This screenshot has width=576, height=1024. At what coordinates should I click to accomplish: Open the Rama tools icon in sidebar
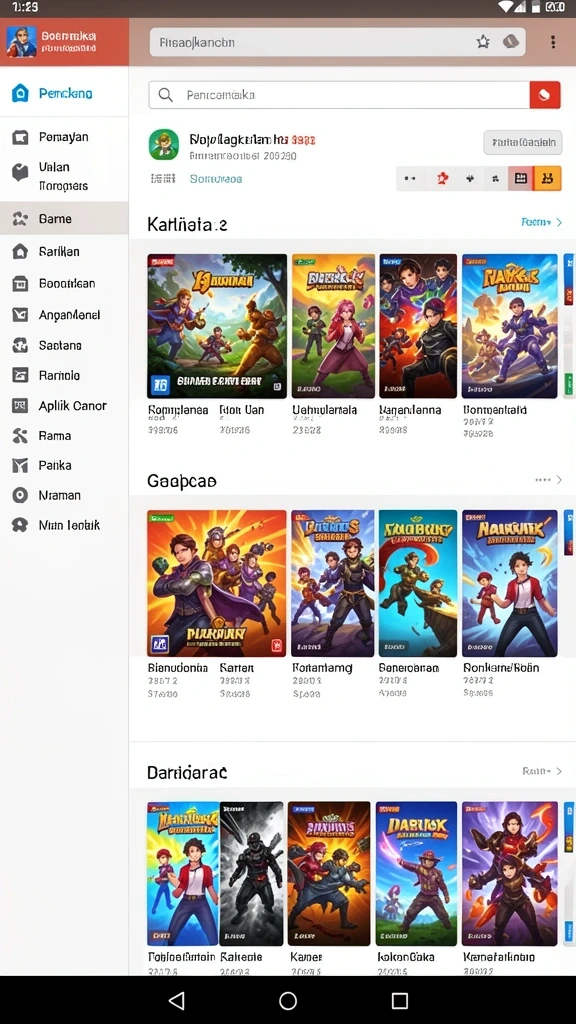(x=21, y=436)
